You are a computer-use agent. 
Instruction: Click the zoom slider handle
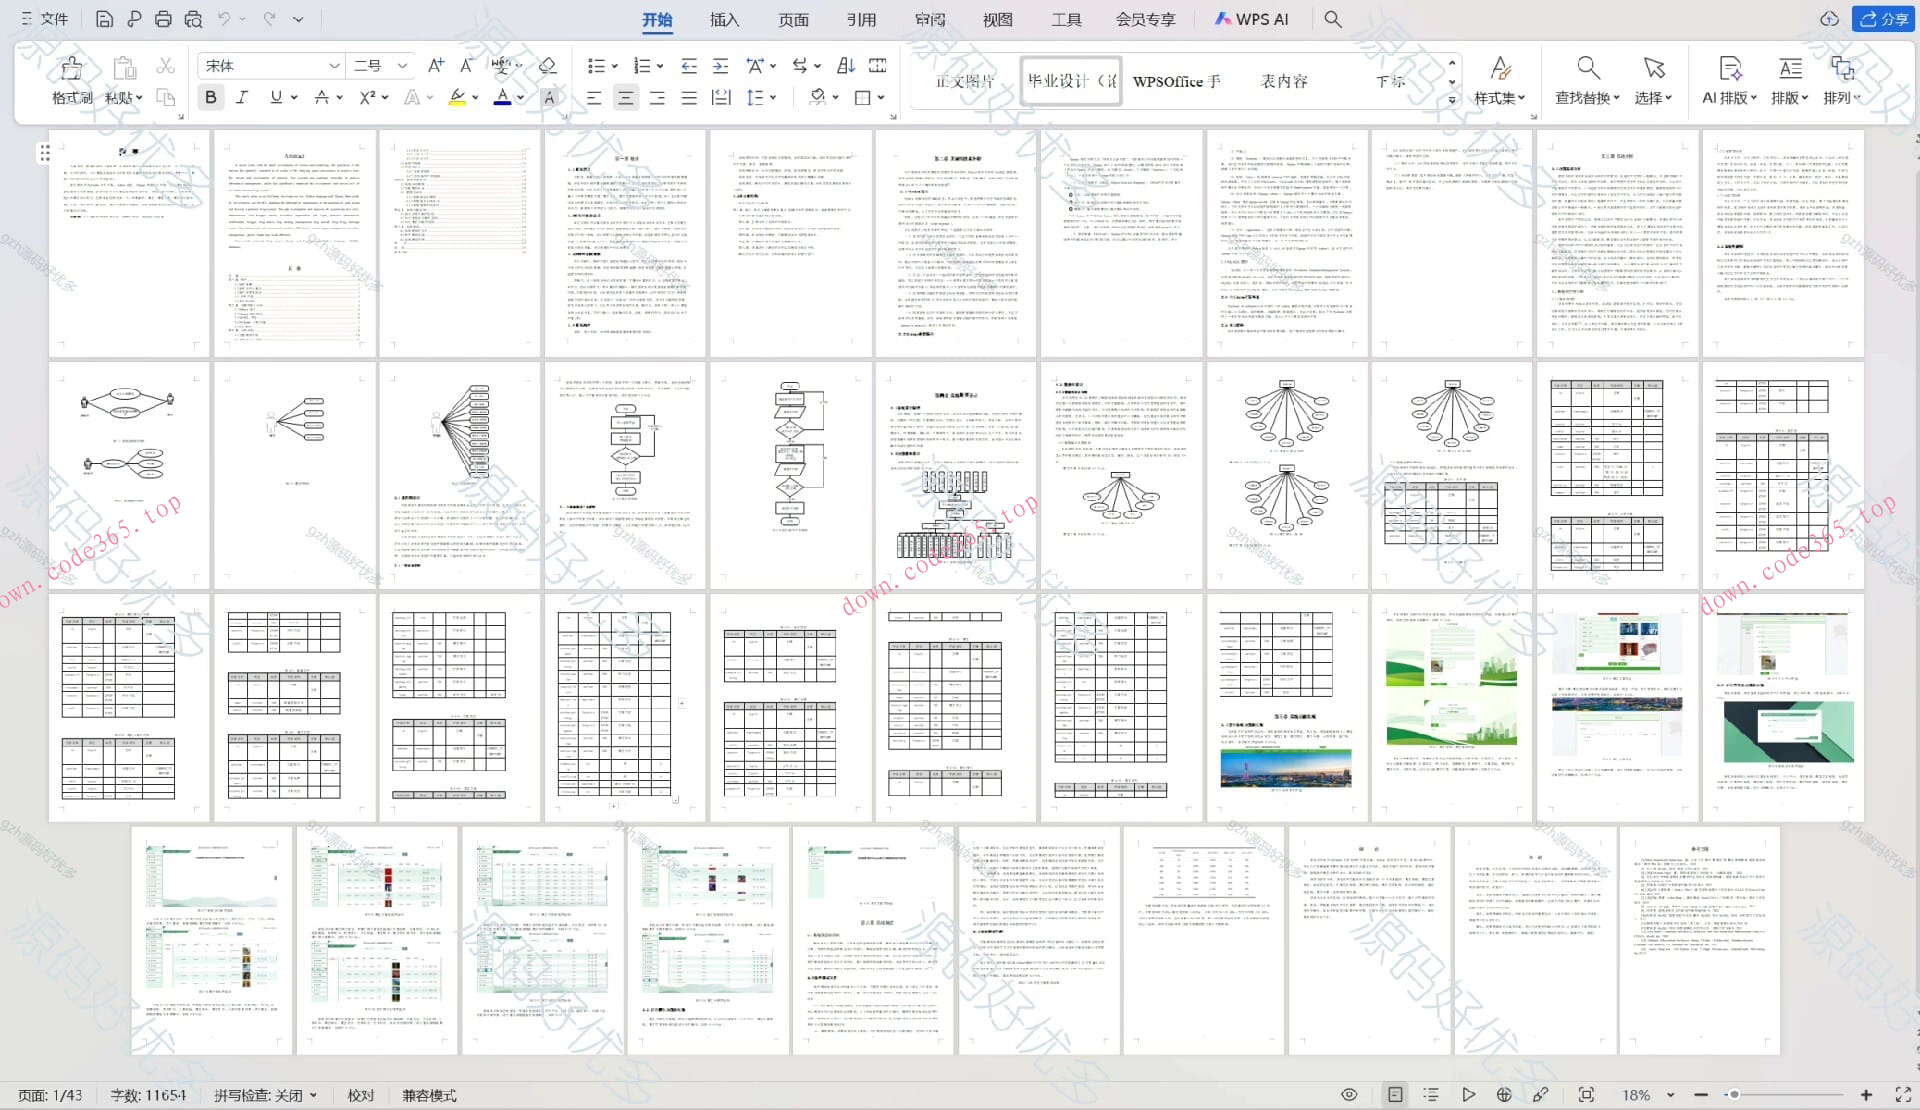tap(1733, 1095)
